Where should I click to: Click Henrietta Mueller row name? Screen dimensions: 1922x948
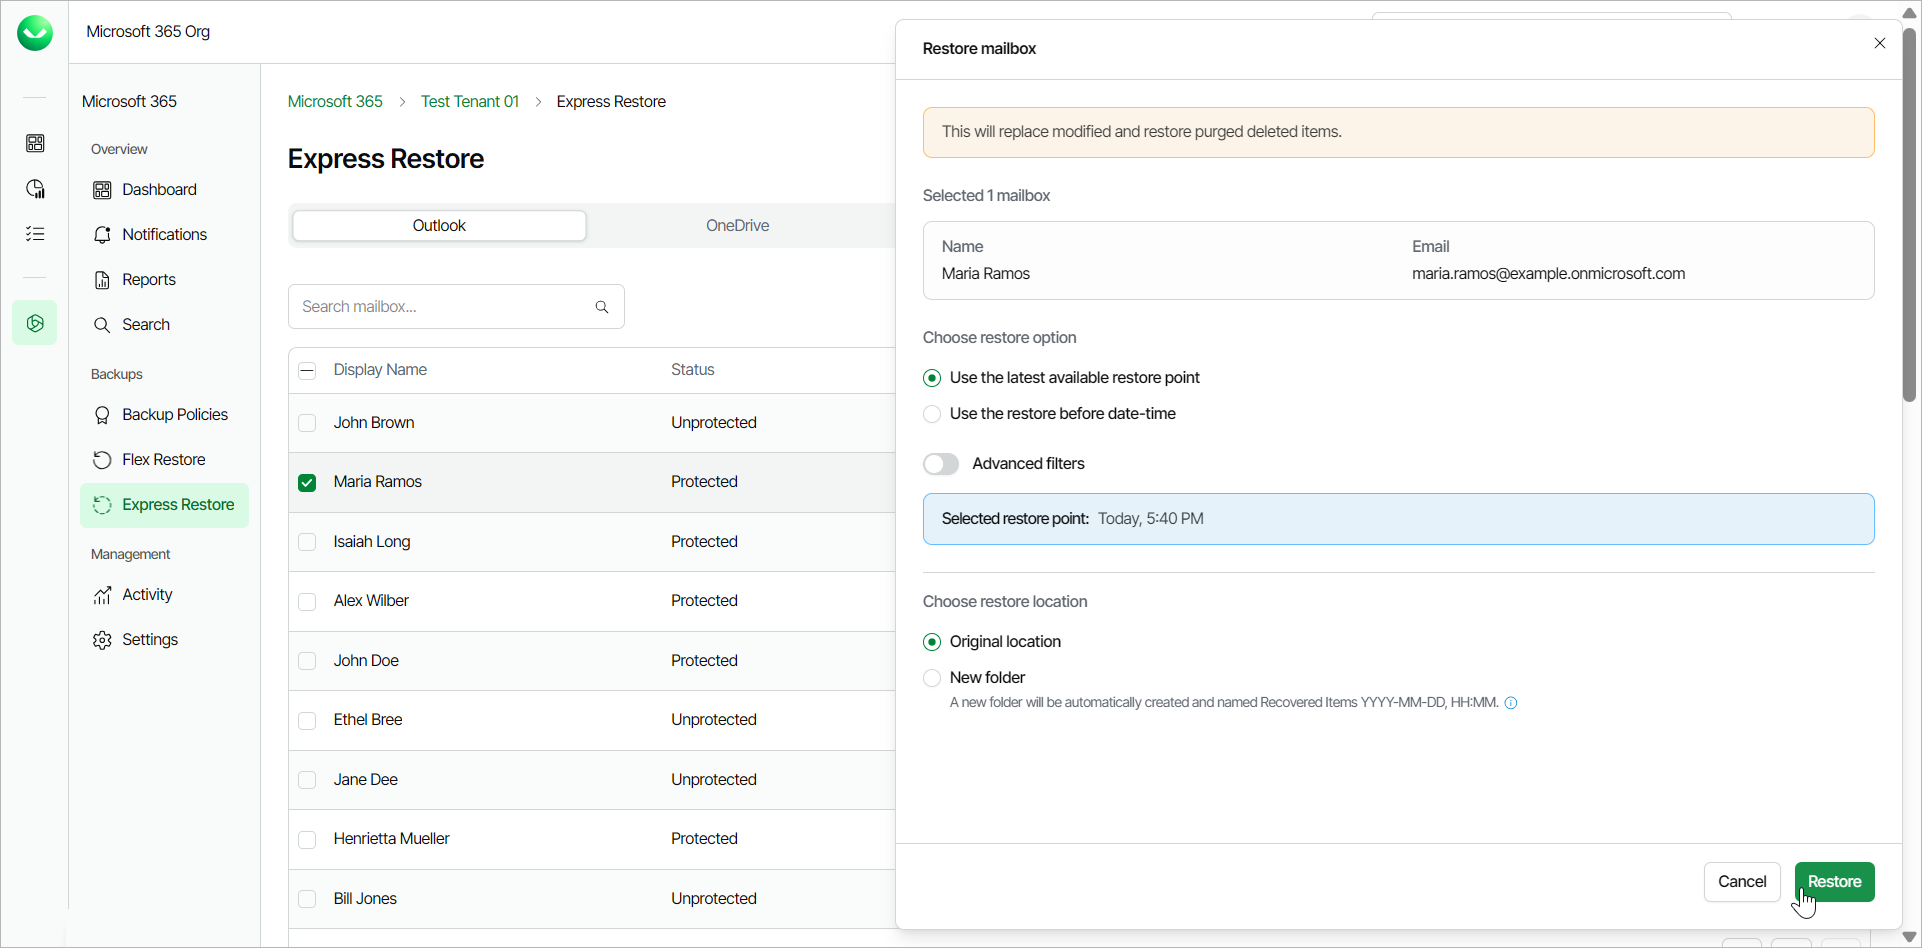(391, 838)
